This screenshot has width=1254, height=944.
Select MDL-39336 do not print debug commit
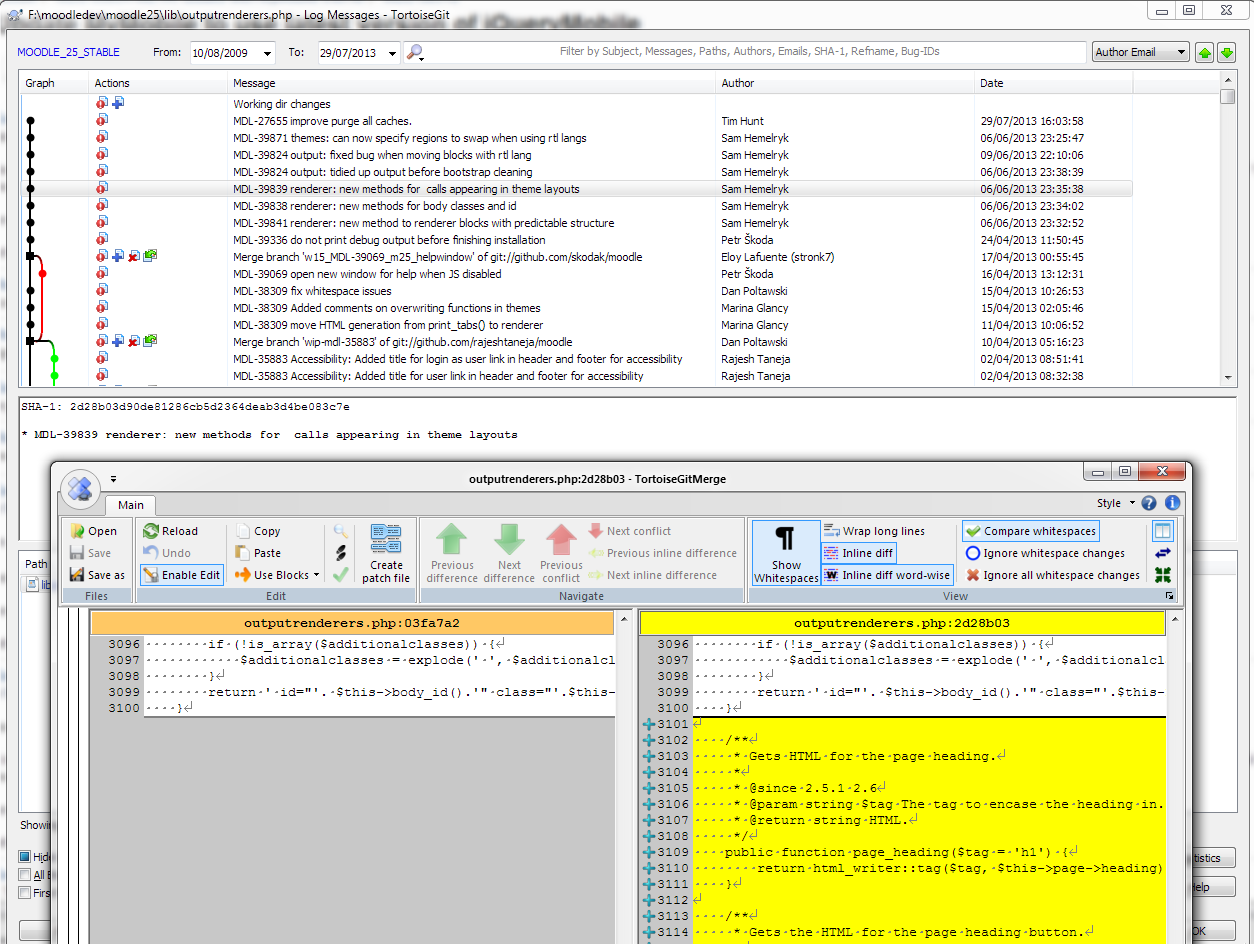click(x=576, y=240)
